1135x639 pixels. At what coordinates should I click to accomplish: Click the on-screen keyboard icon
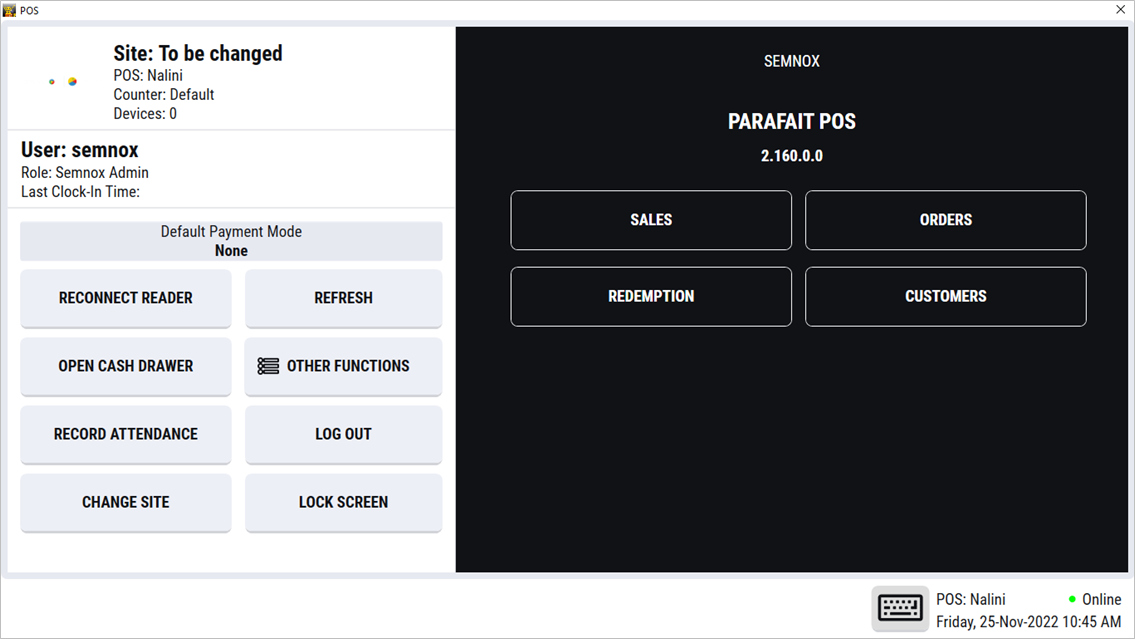click(x=900, y=608)
